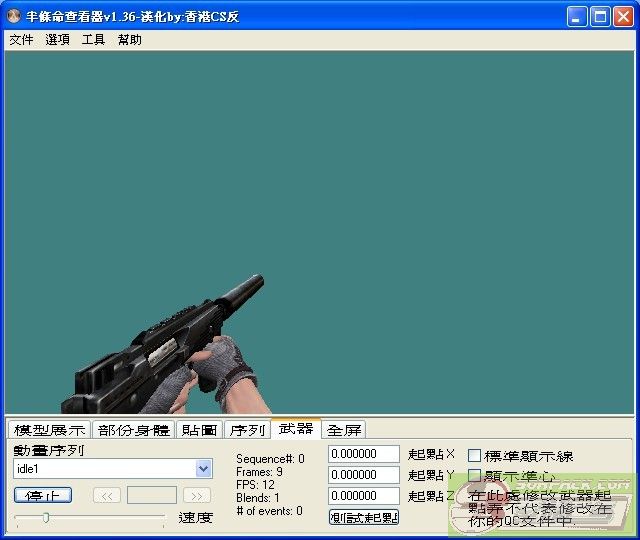Click the 起點 Z value input field
The image size is (640, 540).
coord(364,496)
